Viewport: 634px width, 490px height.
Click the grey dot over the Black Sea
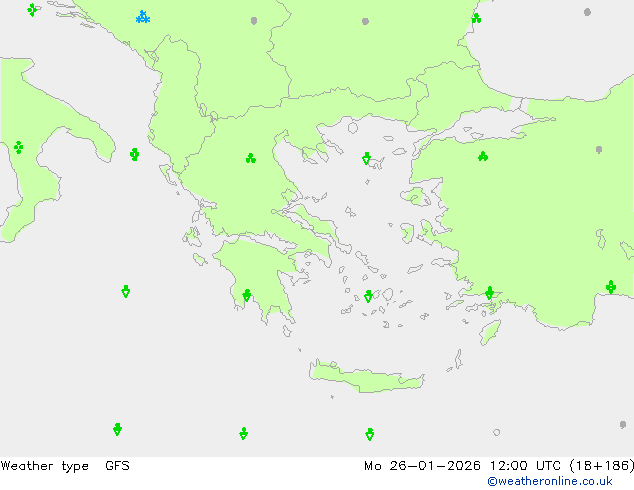click(588, 12)
